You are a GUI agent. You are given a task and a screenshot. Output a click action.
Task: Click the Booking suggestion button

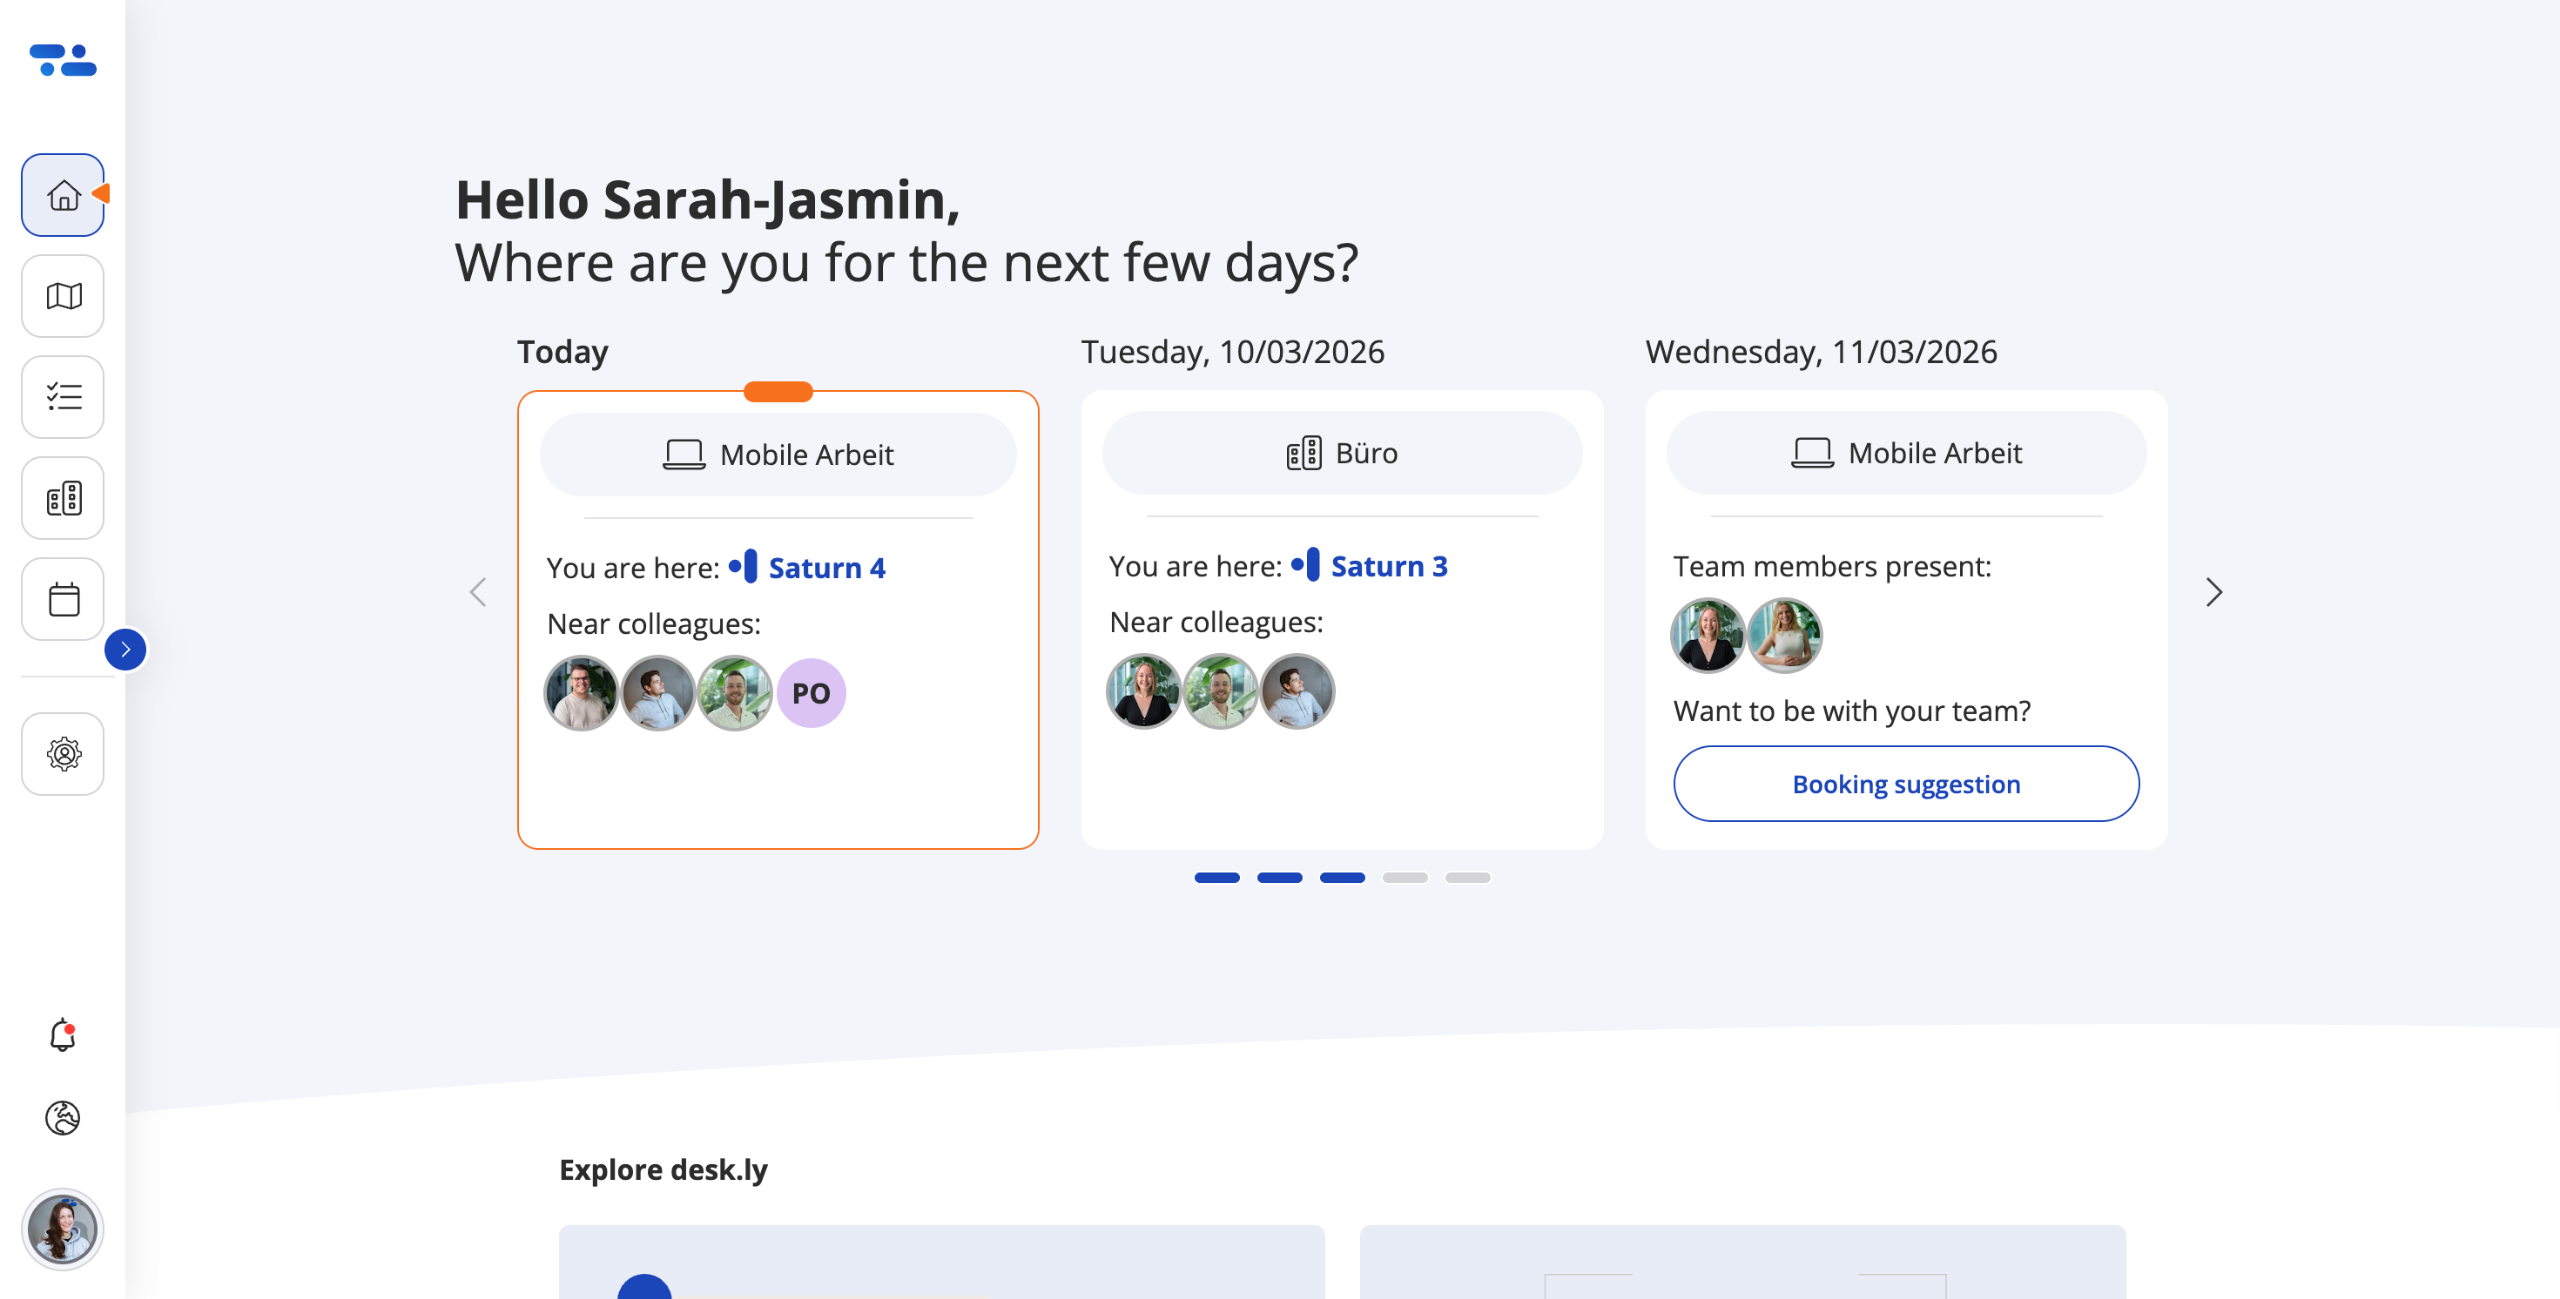(x=1905, y=784)
